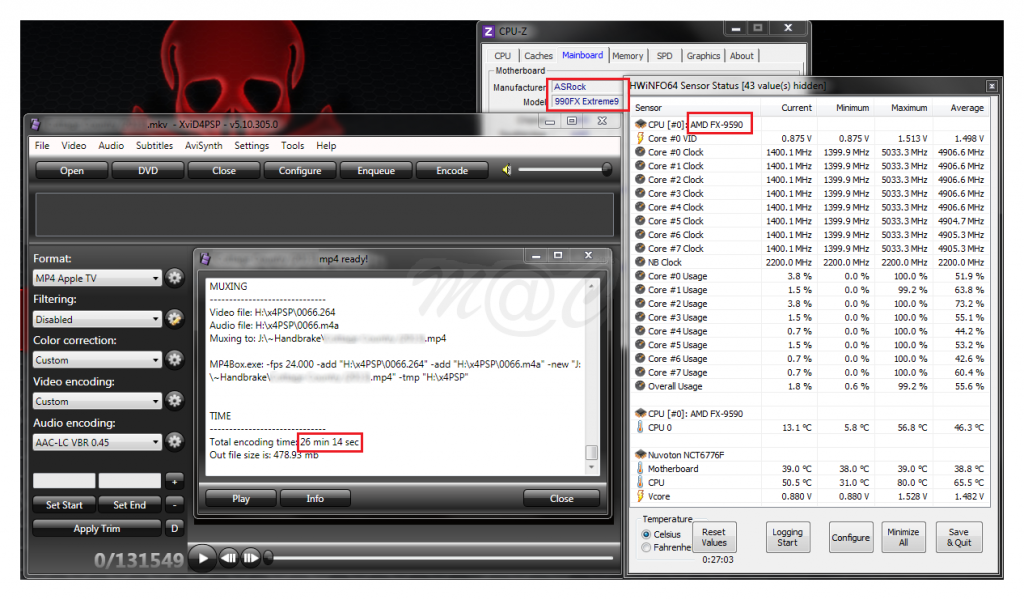Open the Audio encoding AAC-LC dropdown

tap(97, 442)
